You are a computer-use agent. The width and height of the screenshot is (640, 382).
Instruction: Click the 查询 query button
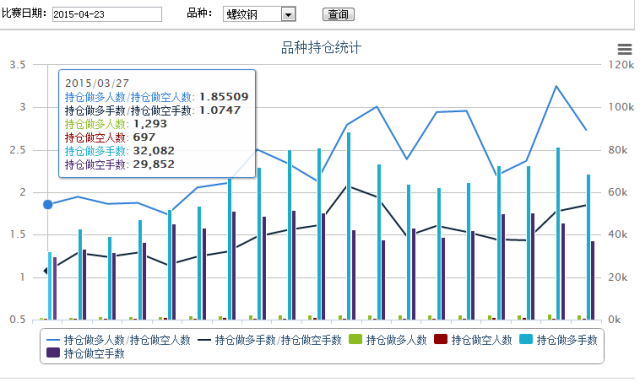click(338, 14)
